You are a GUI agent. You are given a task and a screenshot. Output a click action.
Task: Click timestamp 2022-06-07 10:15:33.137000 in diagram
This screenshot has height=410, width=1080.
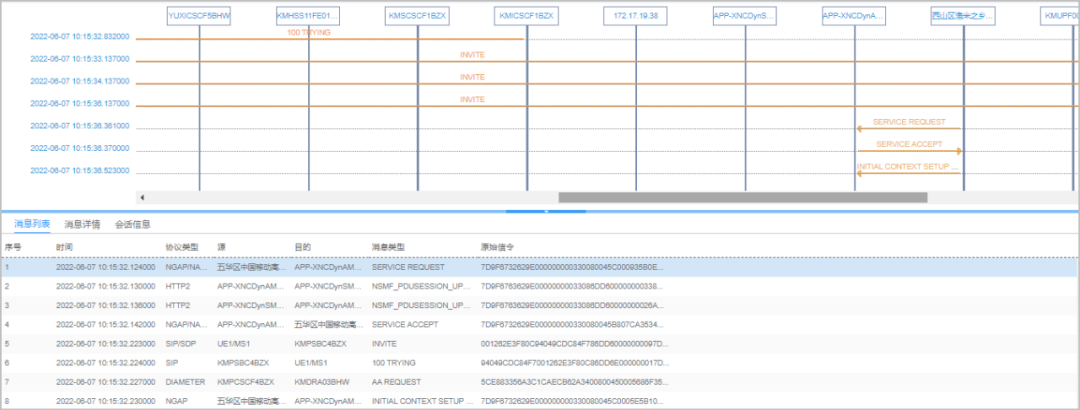tap(80, 59)
